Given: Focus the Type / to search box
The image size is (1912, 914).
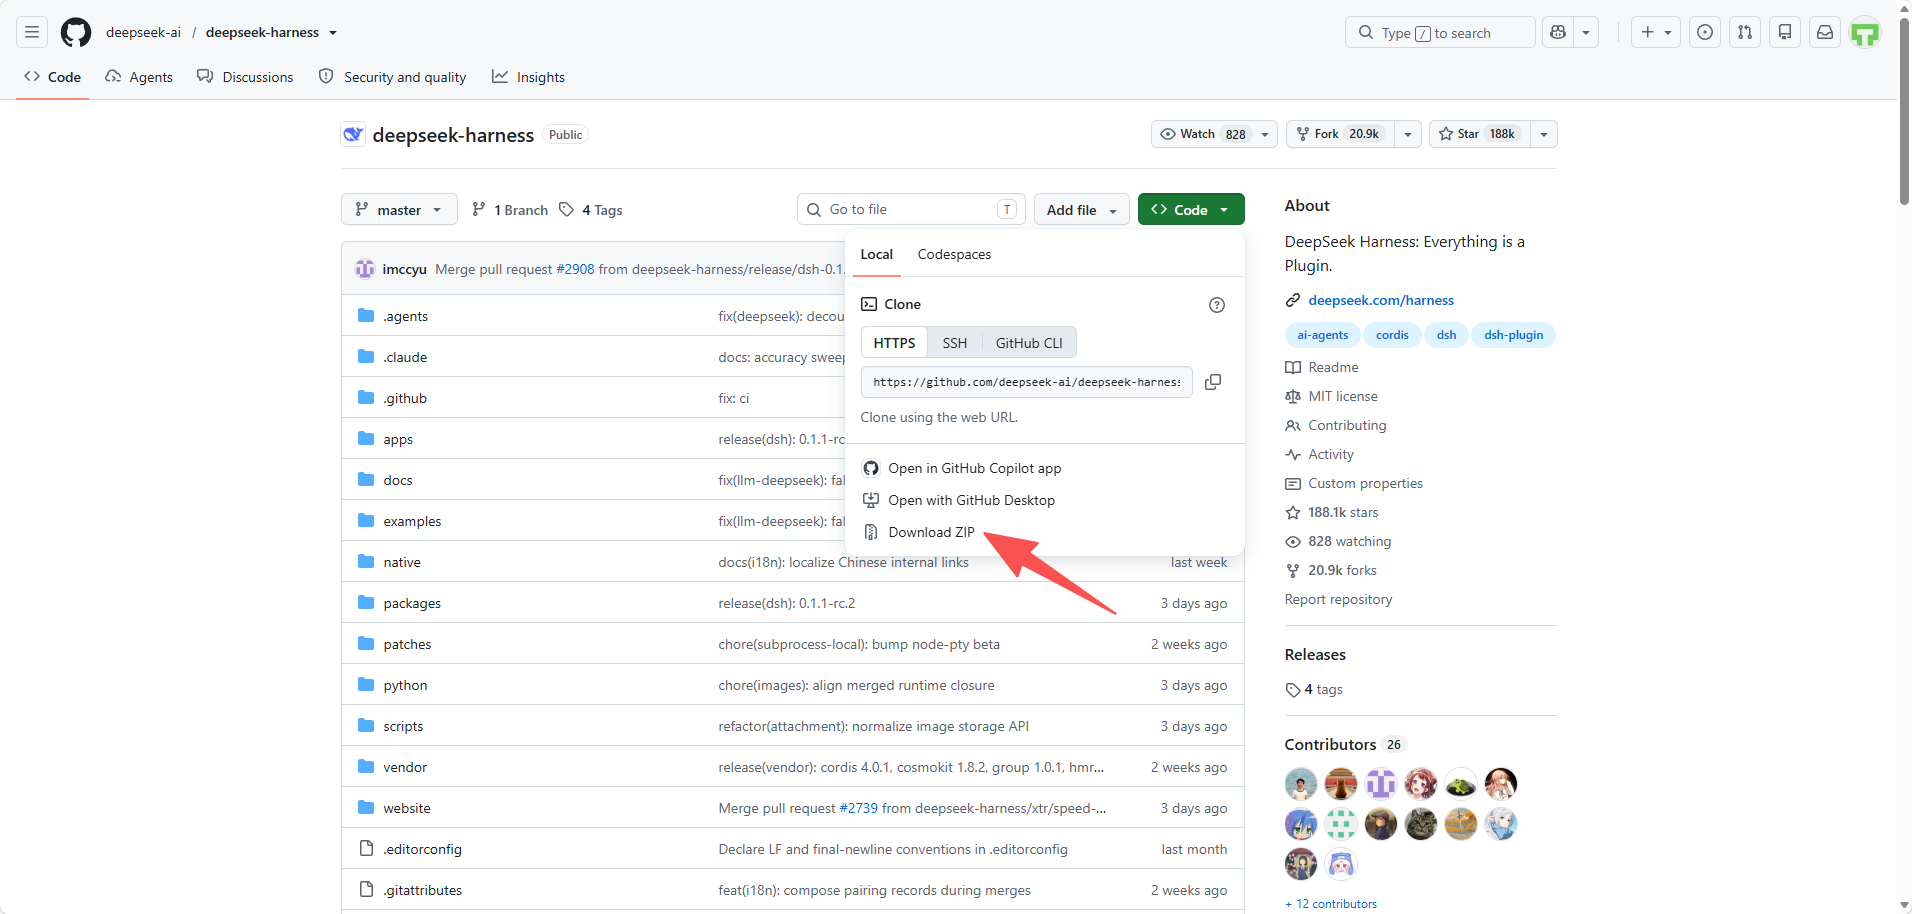Looking at the screenshot, I should tap(1440, 32).
